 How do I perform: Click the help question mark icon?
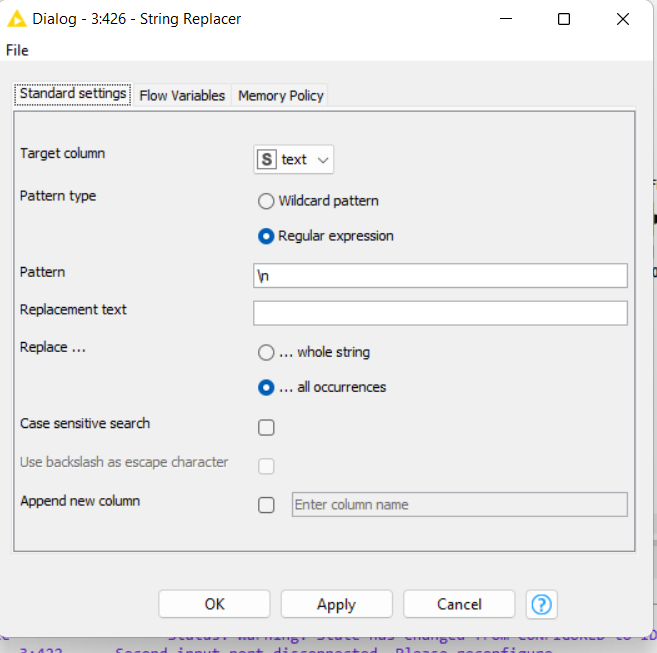[542, 604]
